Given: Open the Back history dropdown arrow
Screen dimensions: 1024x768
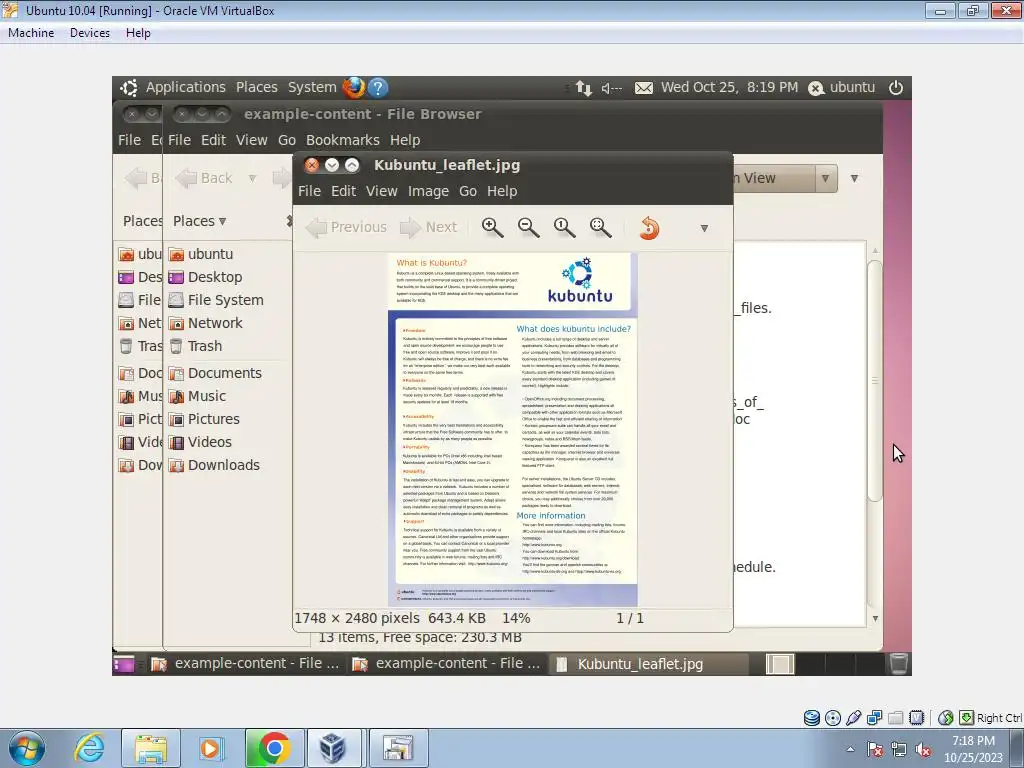Looking at the screenshot, I should [x=252, y=178].
